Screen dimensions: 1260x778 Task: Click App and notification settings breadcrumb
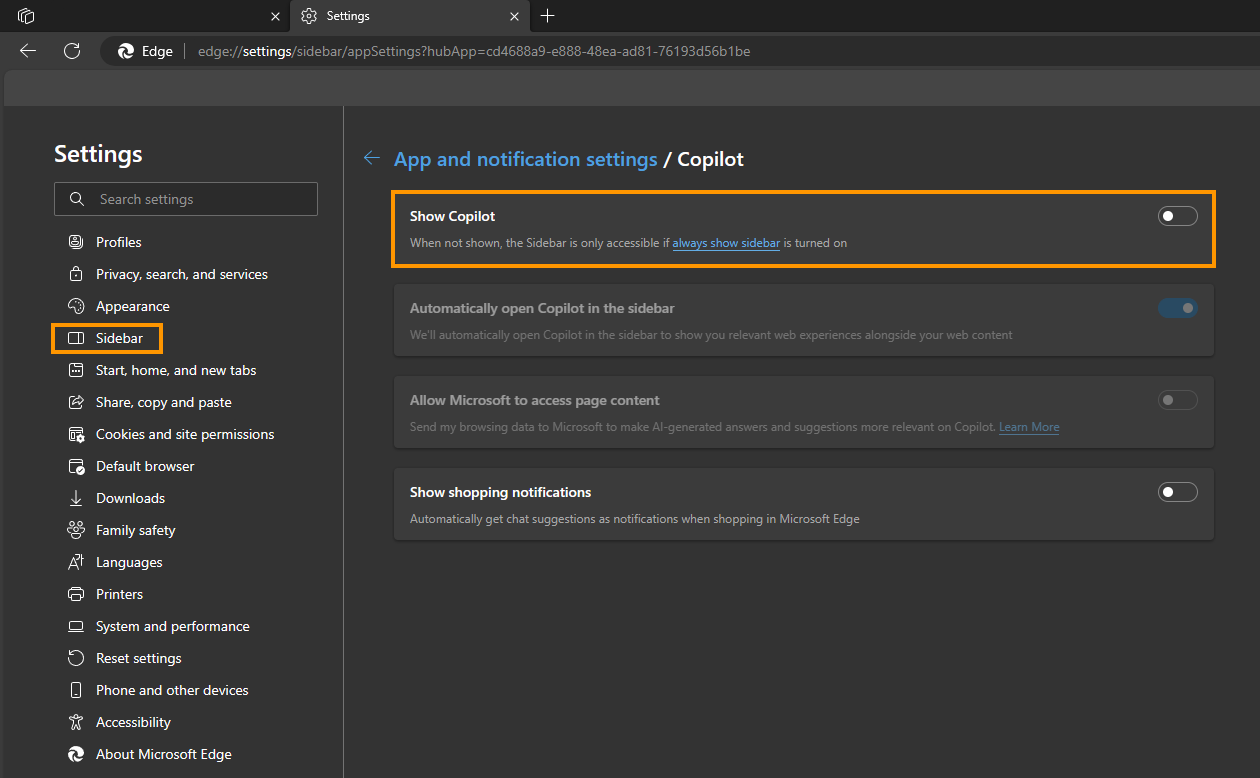(526, 159)
